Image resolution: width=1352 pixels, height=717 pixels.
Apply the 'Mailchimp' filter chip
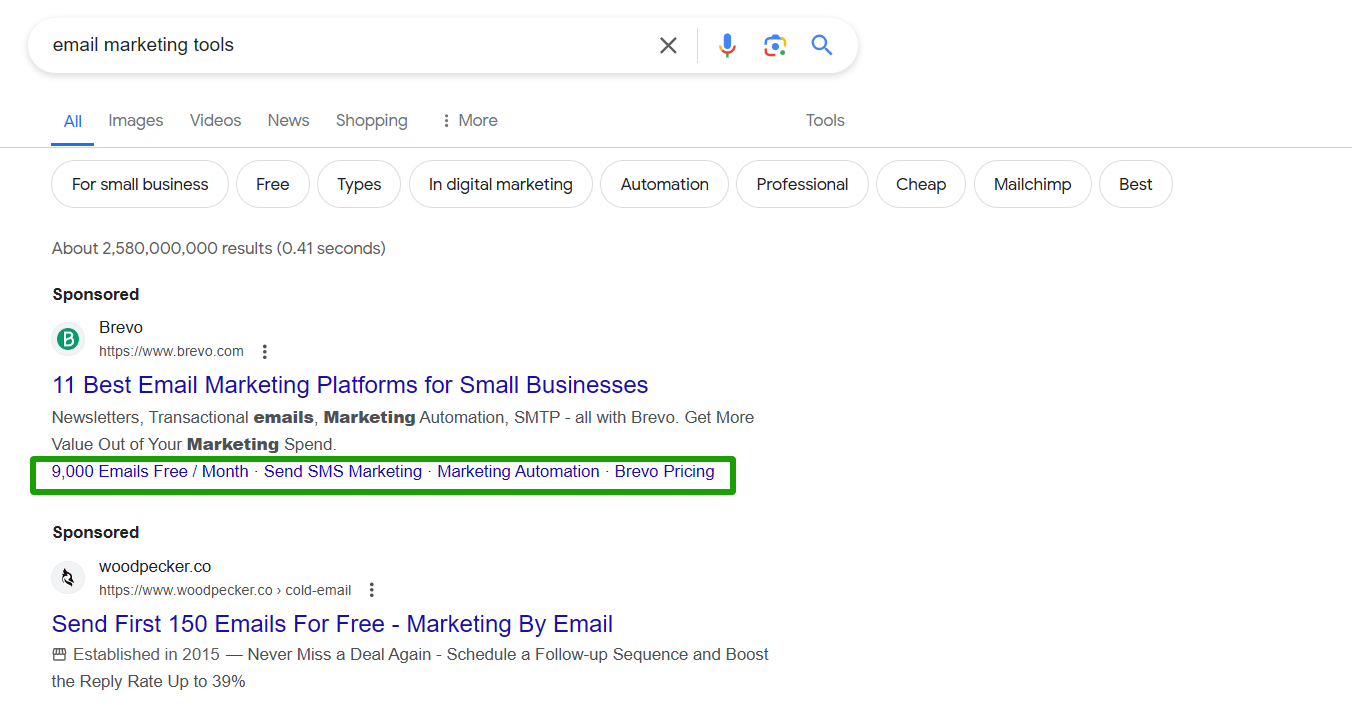(x=1033, y=184)
